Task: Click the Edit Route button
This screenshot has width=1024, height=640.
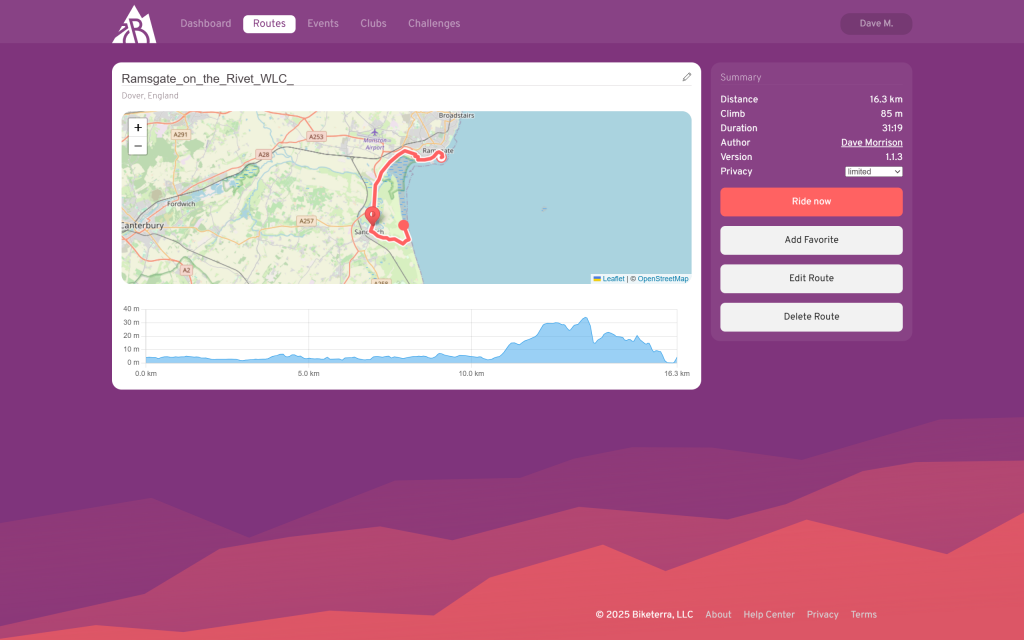Action: click(x=811, y=278)
